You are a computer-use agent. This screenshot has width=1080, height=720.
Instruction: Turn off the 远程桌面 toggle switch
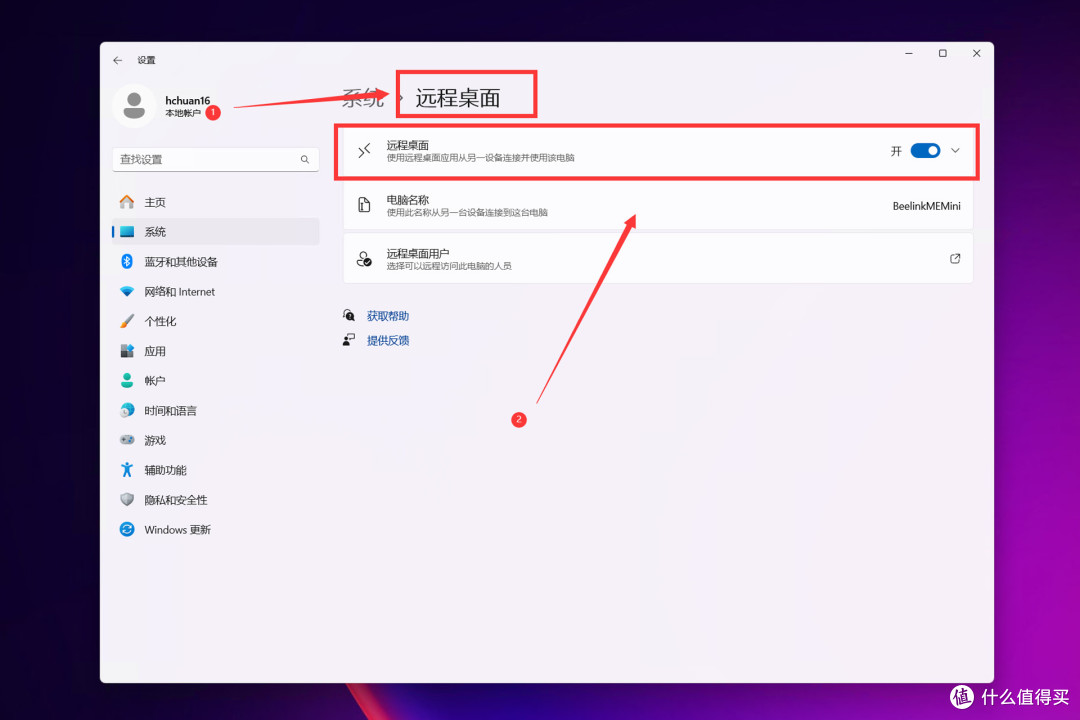925,151
